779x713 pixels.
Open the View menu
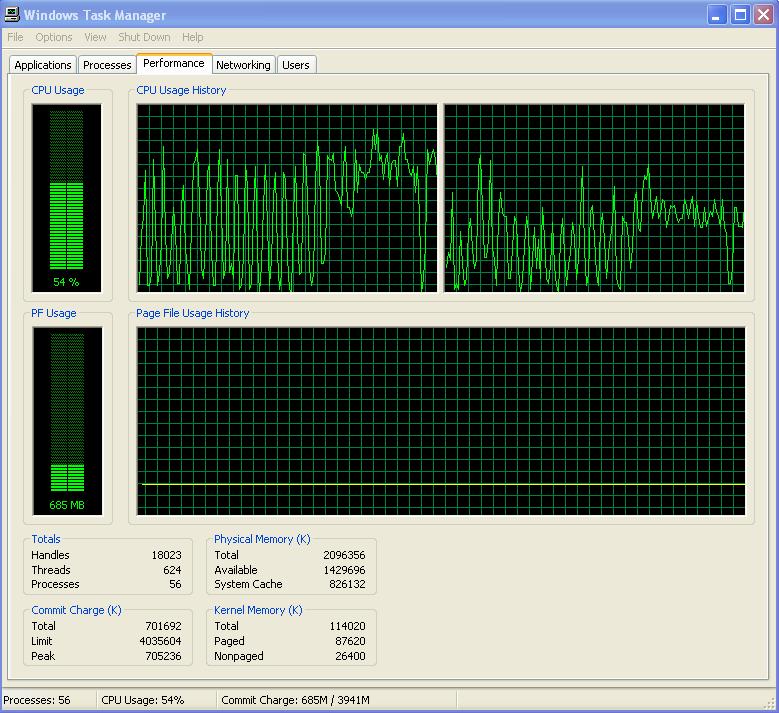click(x=95, y=37)
